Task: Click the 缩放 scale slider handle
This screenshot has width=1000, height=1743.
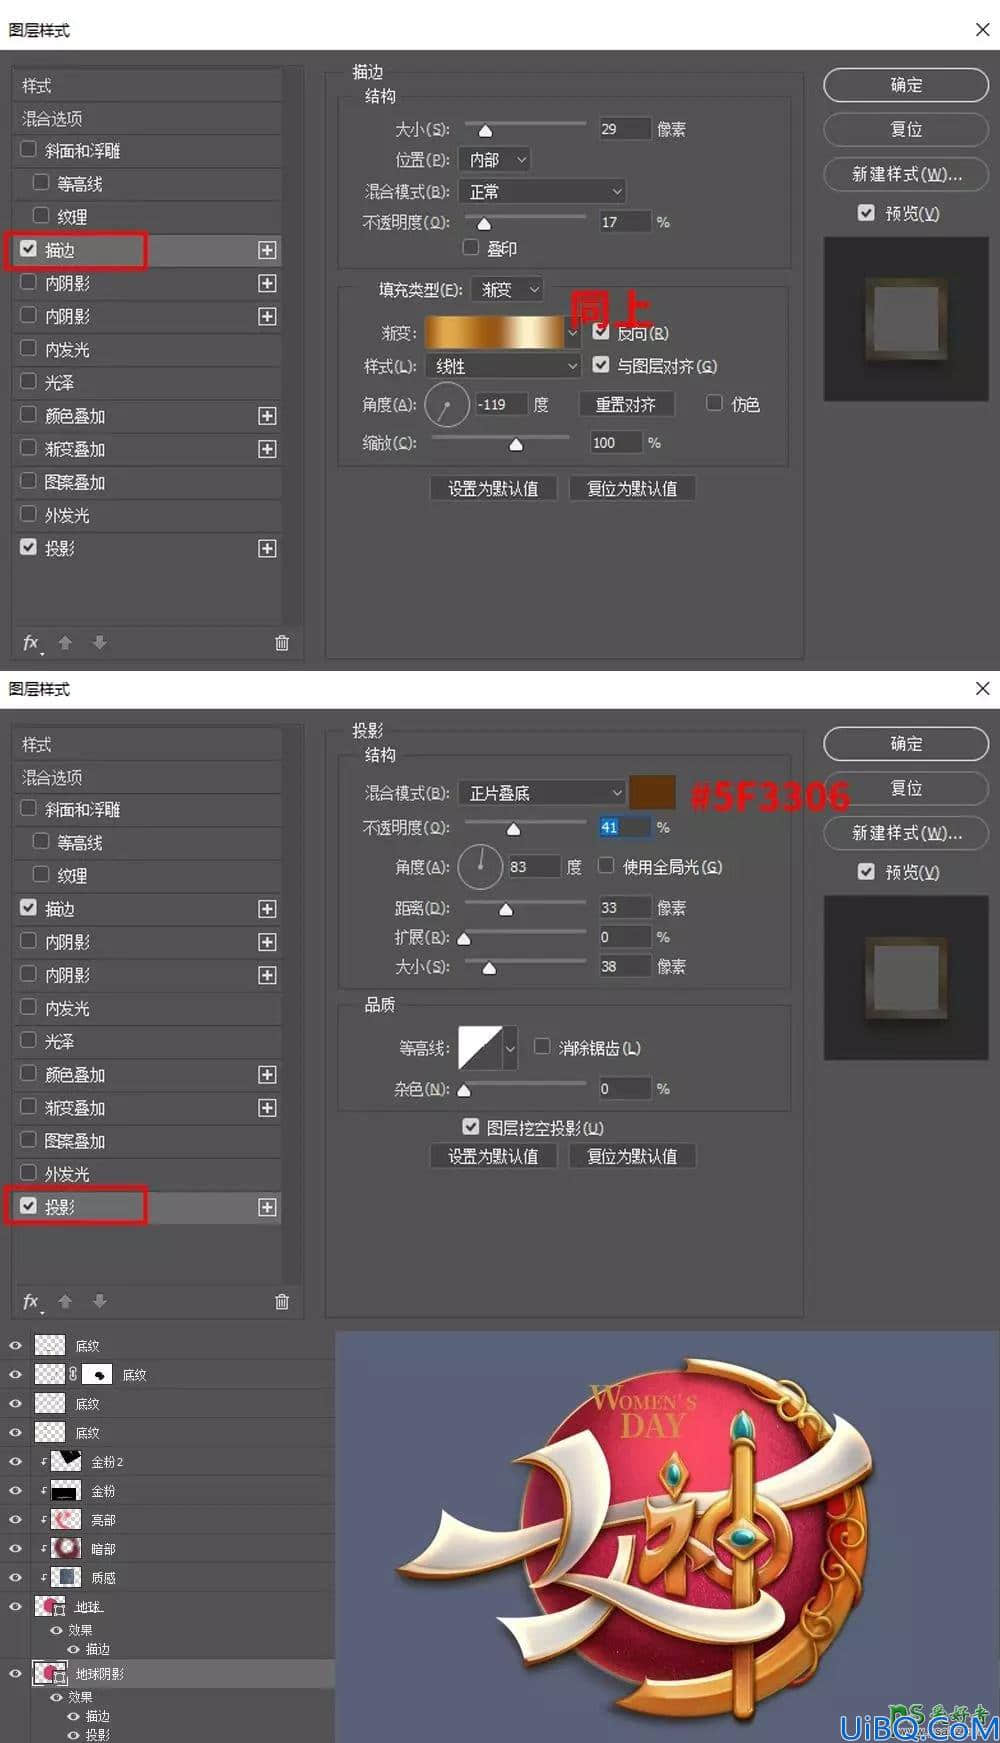Action: pyautogui.click(x=516, y=445)
